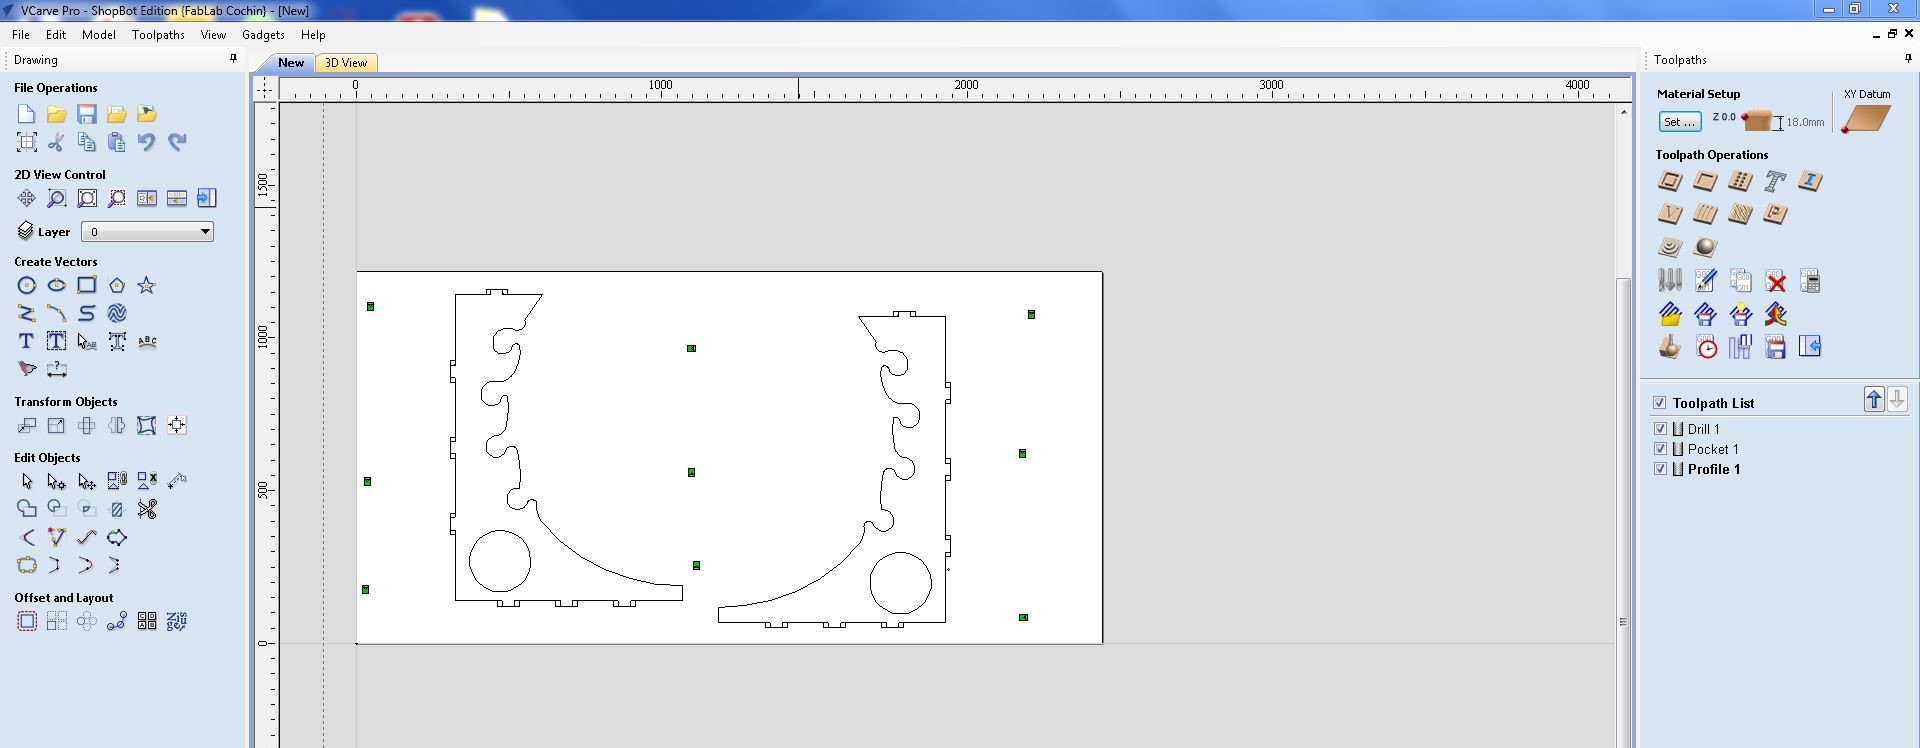The width and height of the screenshot is (1920, 748).
Task: Move selected toolpath down in list
Action: (1897, 400)
